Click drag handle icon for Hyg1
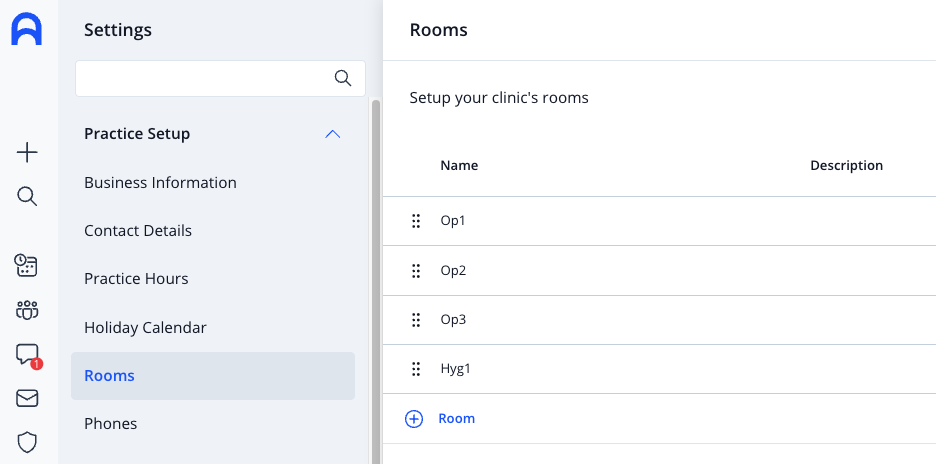The image size is (936, 464). 416,368
